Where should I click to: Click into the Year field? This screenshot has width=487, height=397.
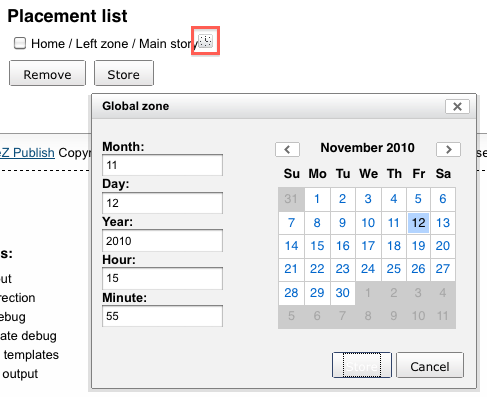(x=162, y=241)
